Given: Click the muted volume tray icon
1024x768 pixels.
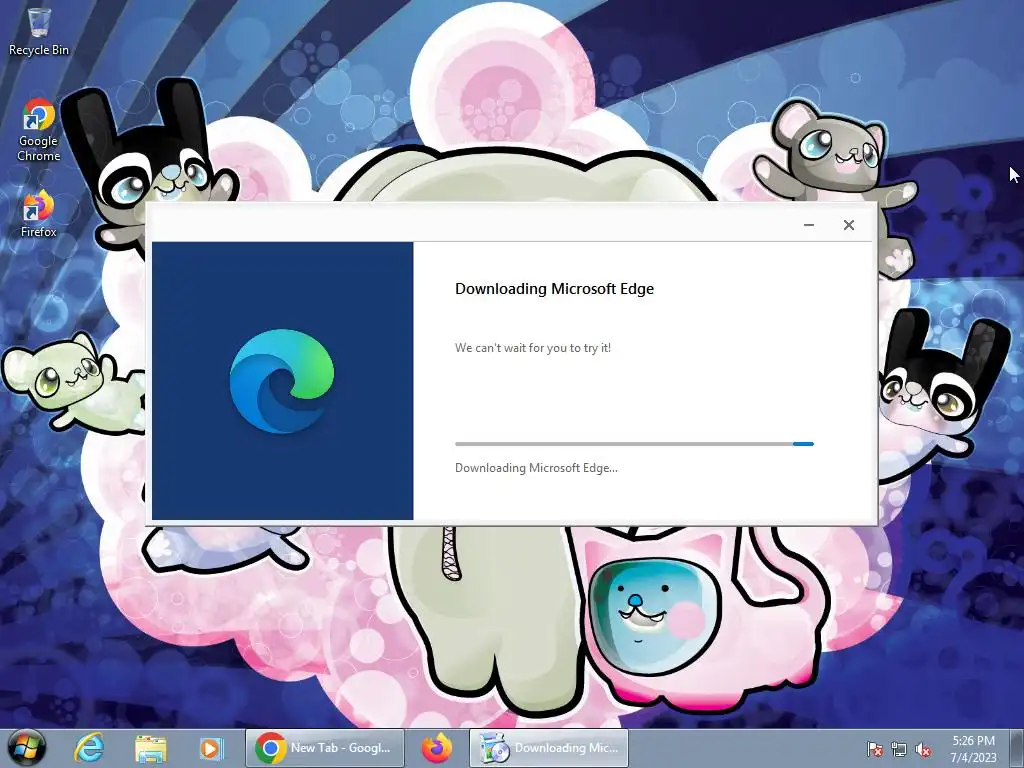Looking at the screenshot, I should point(923,749).
